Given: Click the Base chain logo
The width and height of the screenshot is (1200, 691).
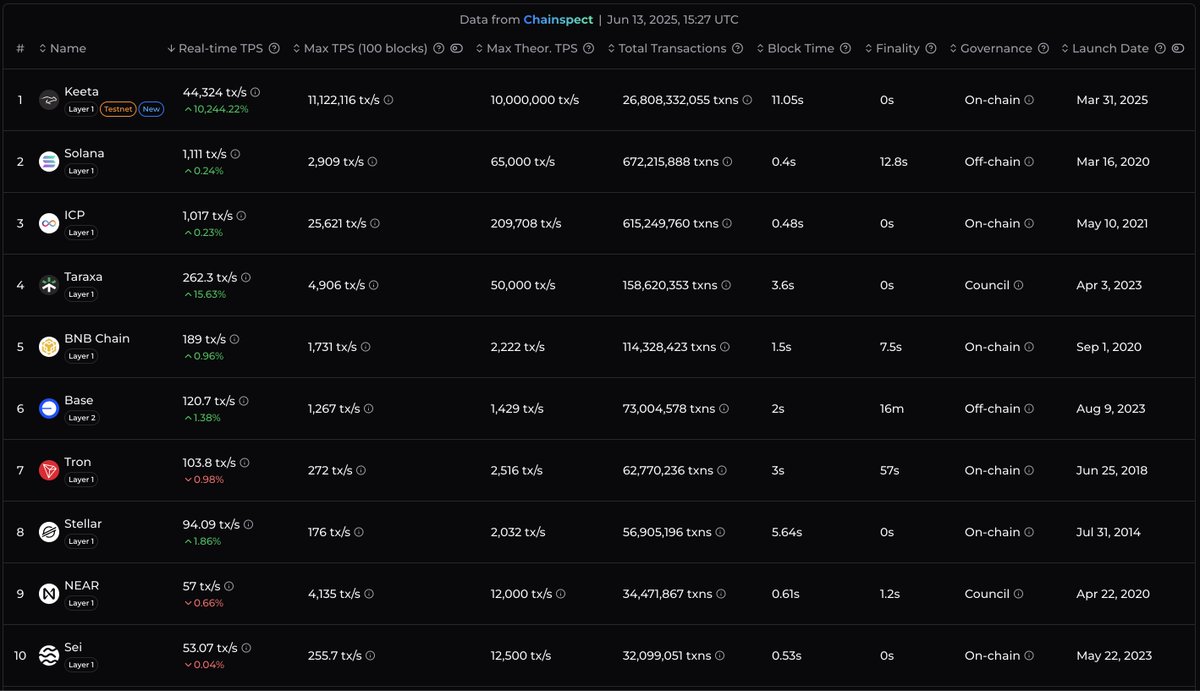Looking at the screenshot, I should click(49, 409).
